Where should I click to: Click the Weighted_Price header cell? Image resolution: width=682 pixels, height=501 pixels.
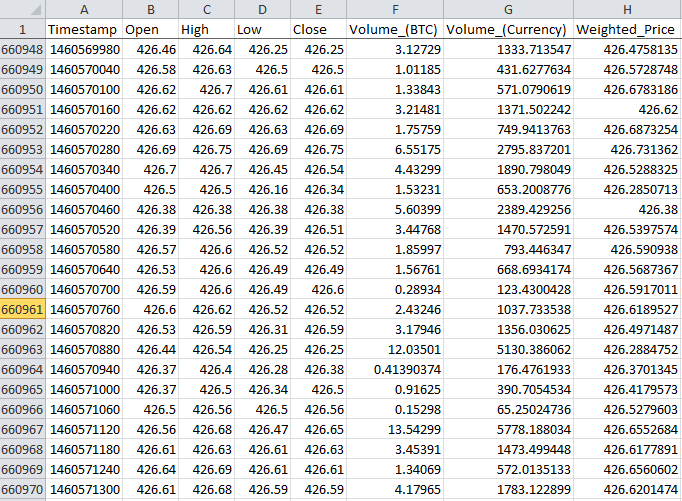(x=628, y=29)
